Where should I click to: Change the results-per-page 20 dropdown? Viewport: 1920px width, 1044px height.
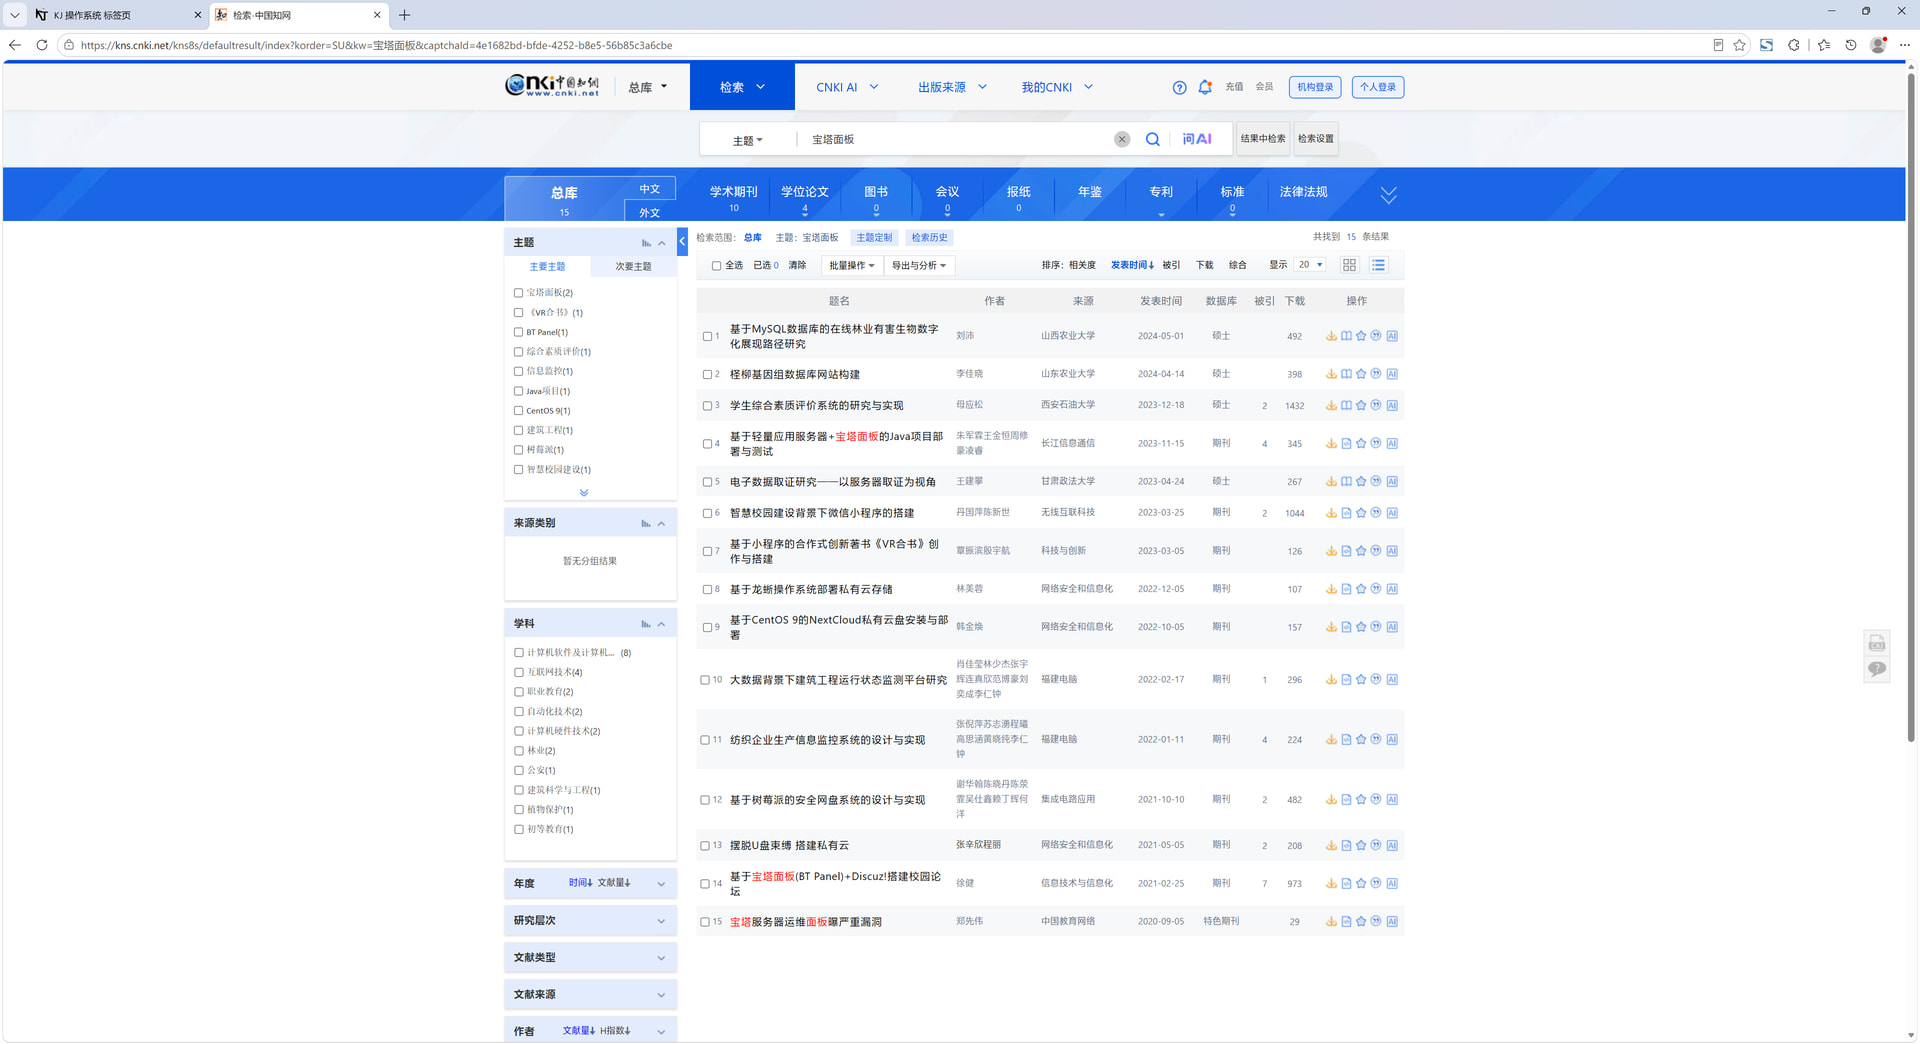click(1310, 265)
